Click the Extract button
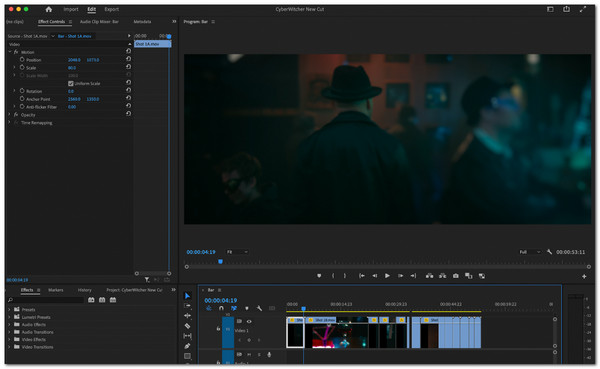The height and width of the screenshot is (369, 600). tap(442, 276)
